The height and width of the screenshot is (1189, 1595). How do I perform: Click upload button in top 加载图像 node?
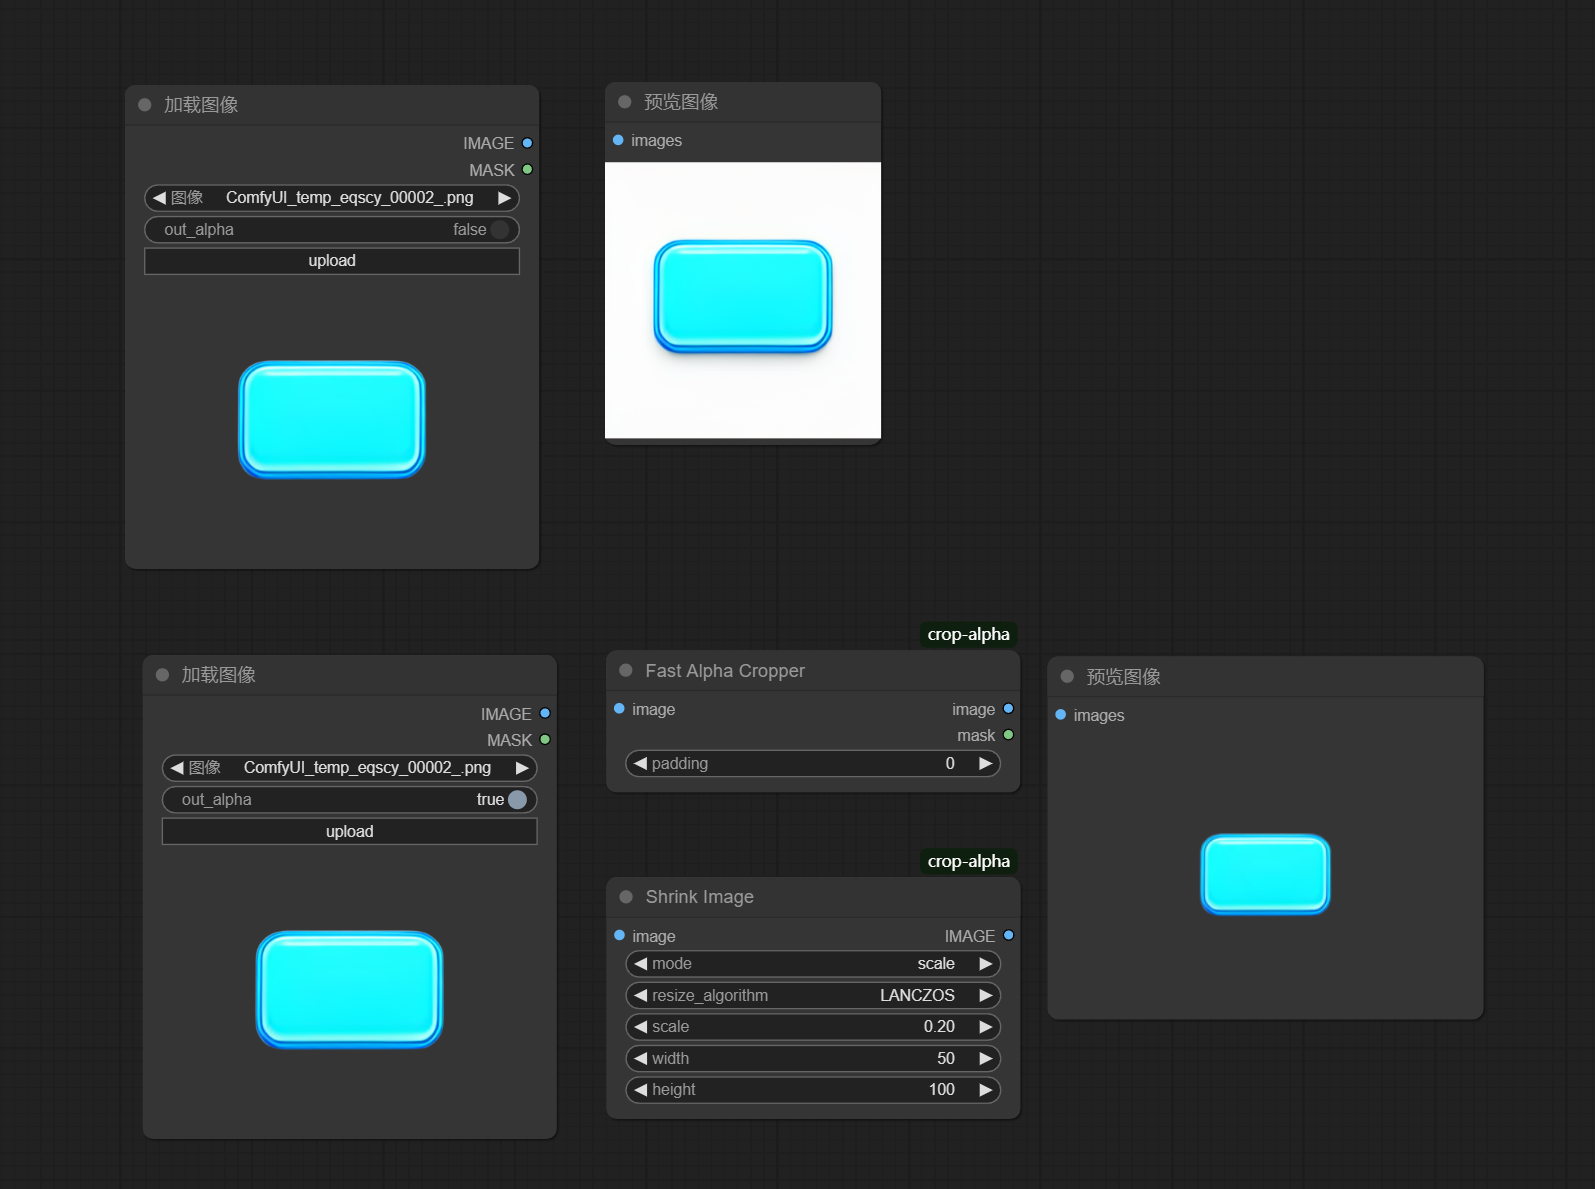332,261
